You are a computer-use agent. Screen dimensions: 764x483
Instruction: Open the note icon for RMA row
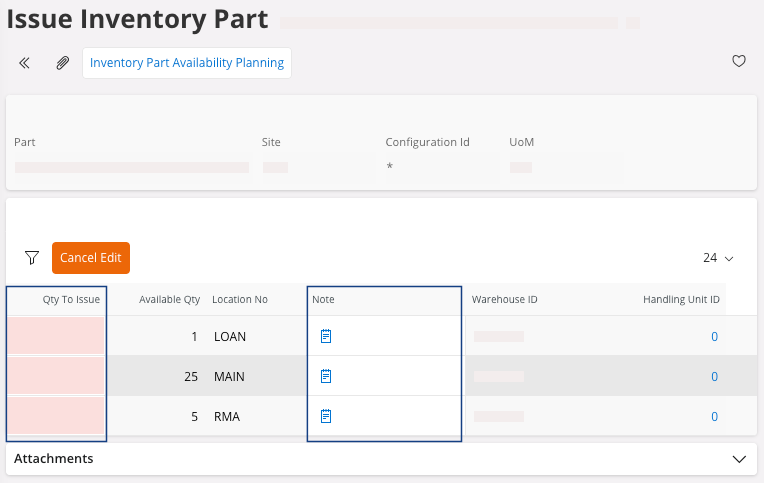pos(325,416)
